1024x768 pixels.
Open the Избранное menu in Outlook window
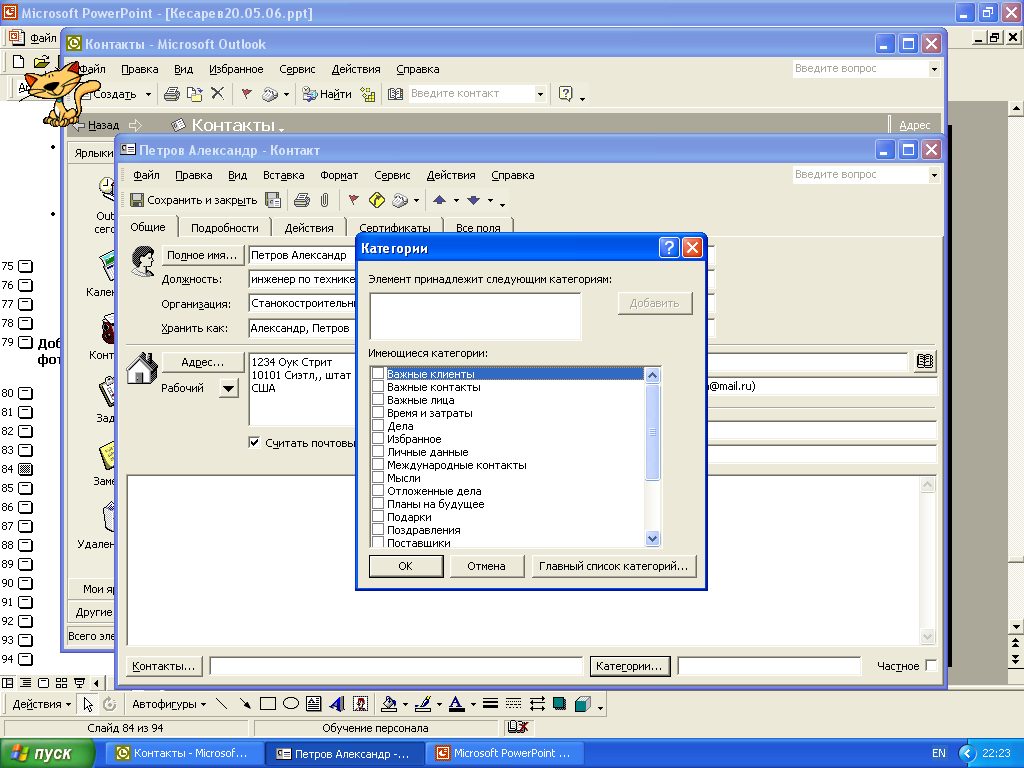tap(236, 69)
